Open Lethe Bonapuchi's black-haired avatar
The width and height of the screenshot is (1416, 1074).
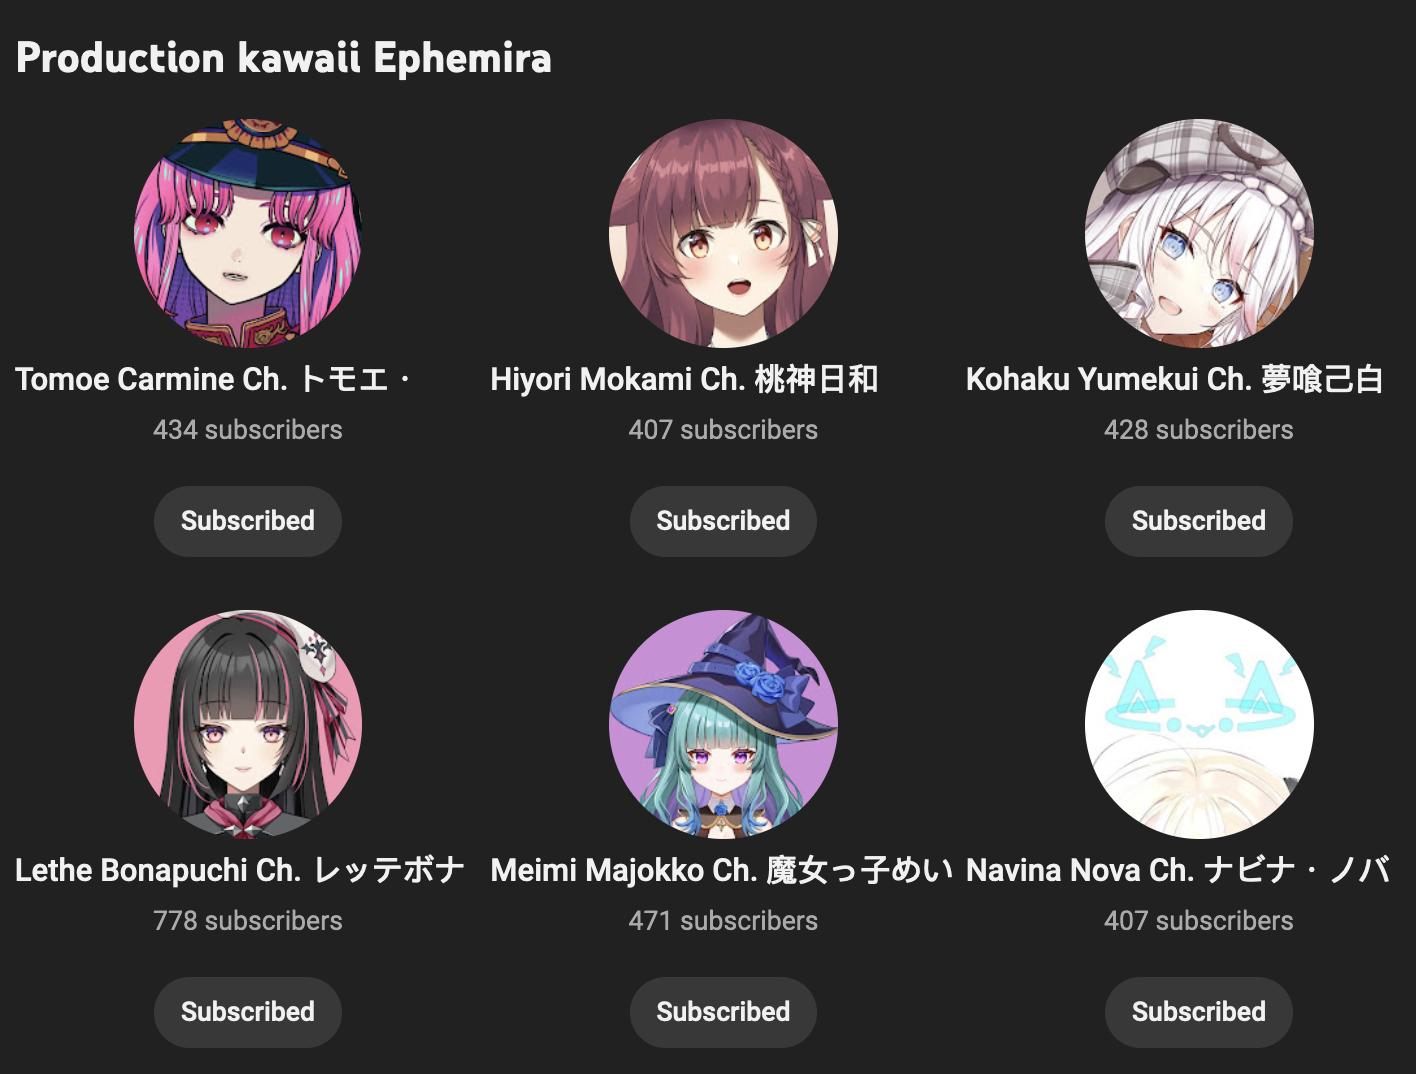(x=248, y=724)
